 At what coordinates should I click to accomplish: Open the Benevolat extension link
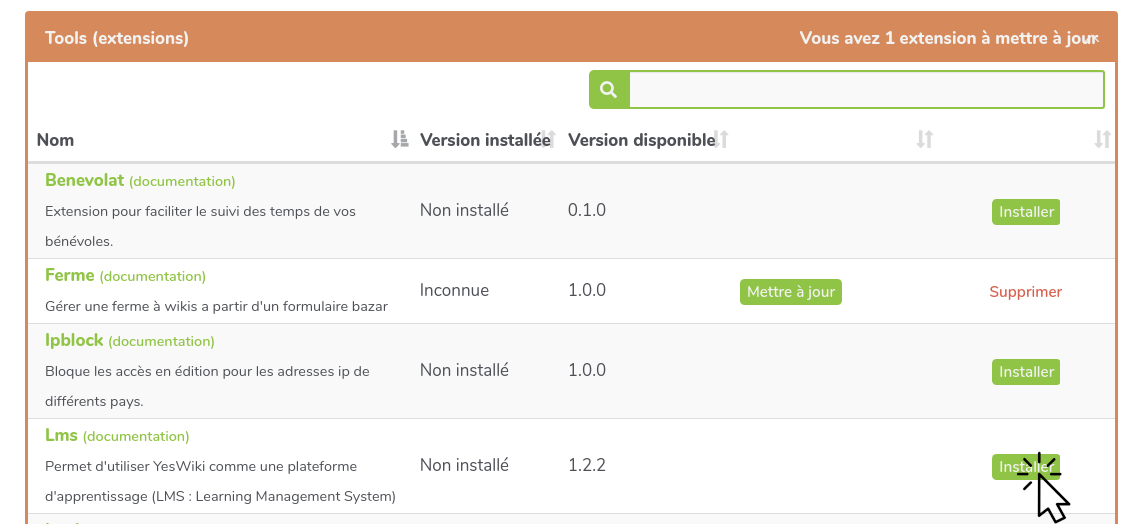point(84,180)
